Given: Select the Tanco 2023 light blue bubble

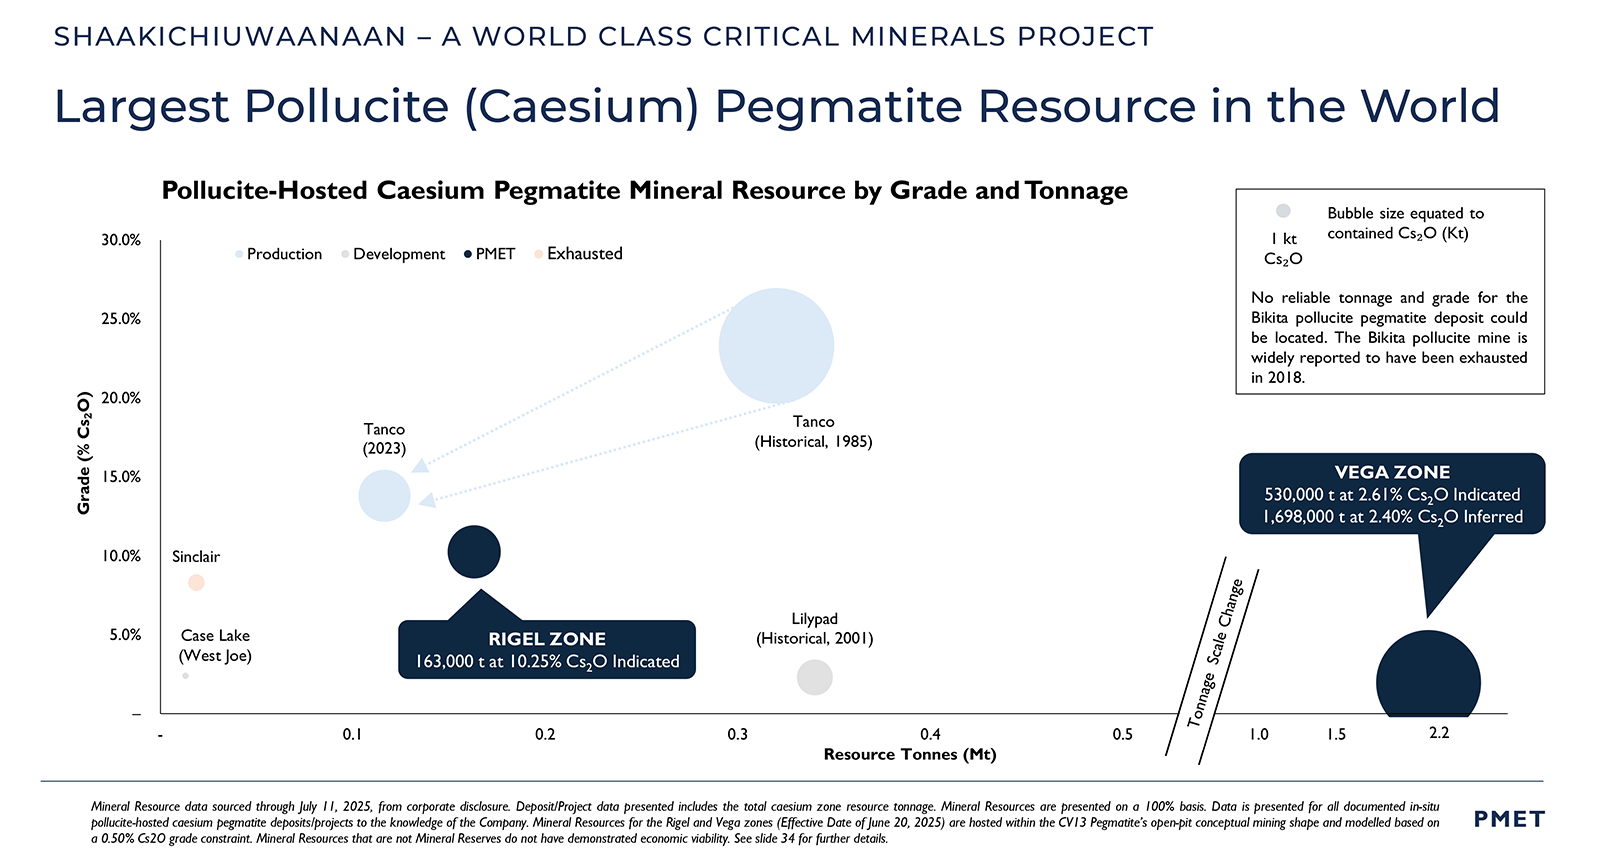Looking at the screenshot, I should click(x=384, y=495).
